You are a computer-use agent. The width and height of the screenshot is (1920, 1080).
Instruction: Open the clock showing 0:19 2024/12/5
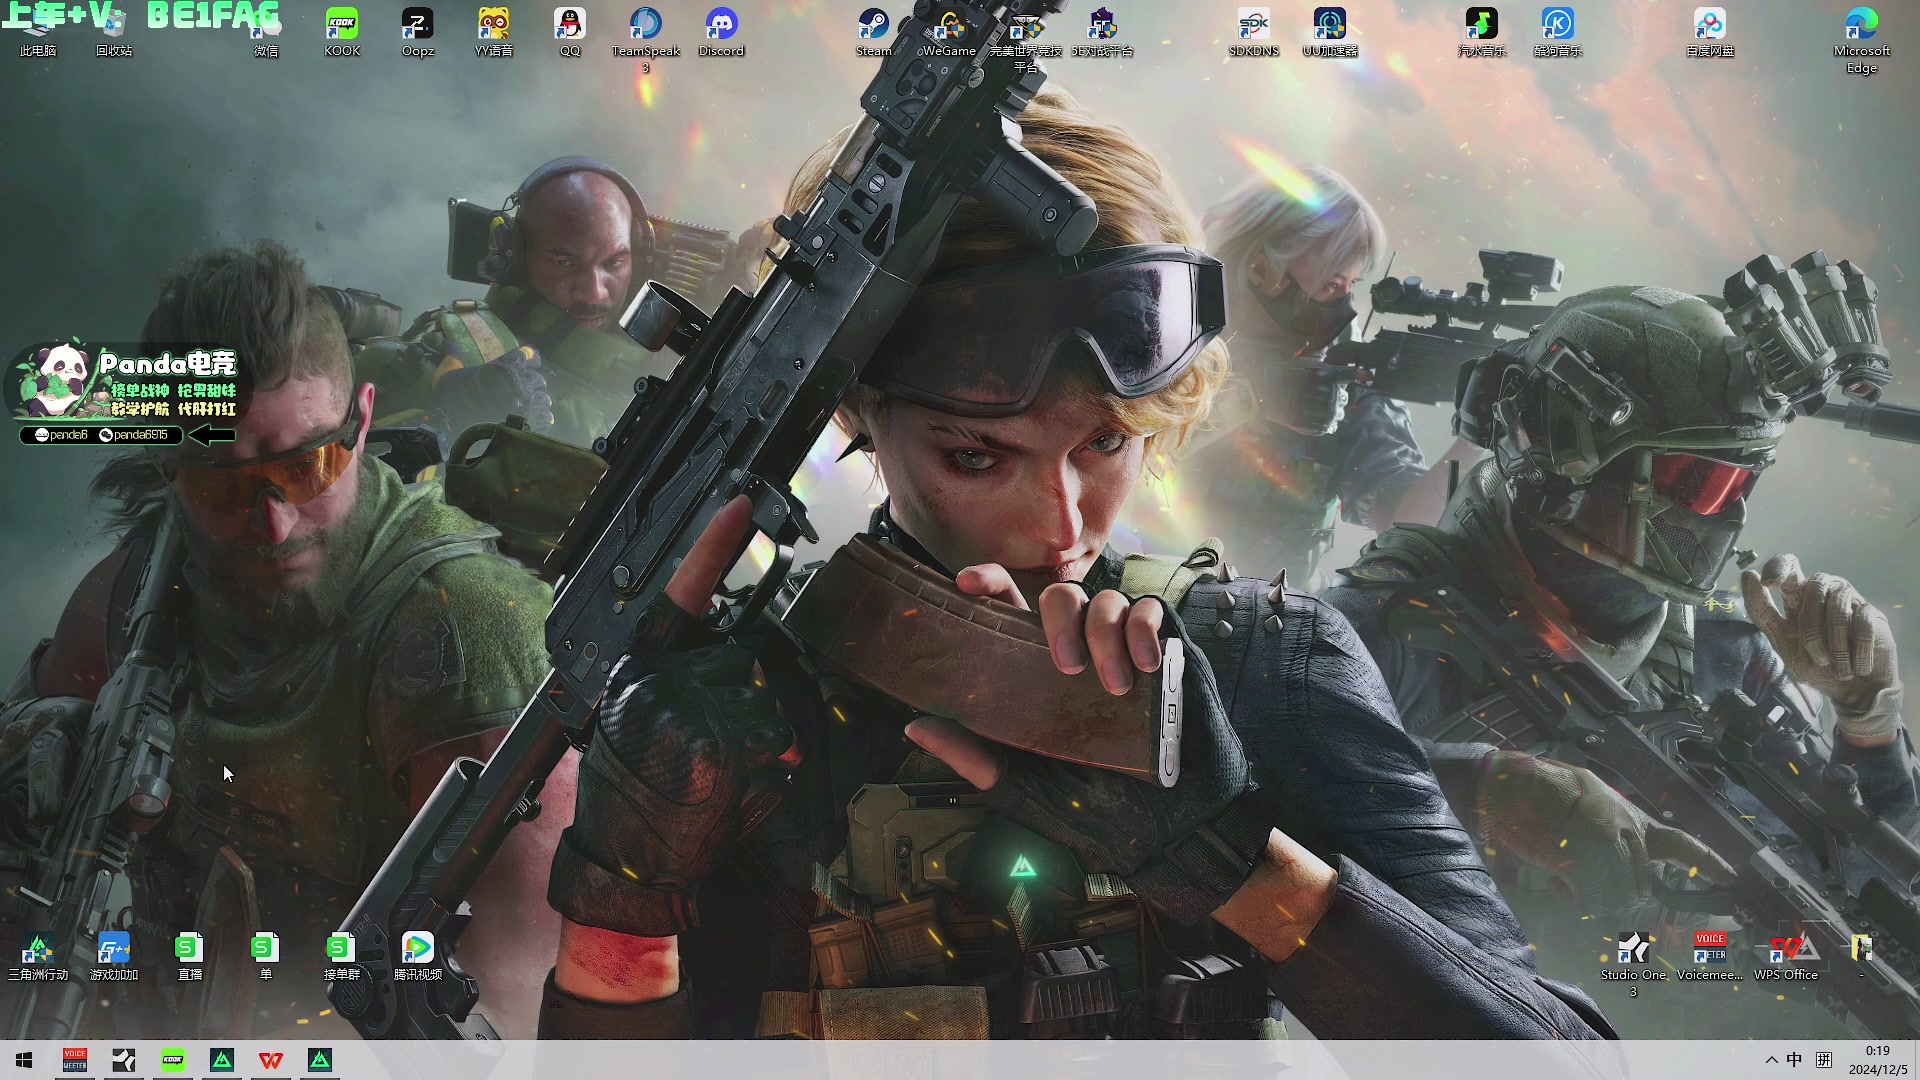point(1877,1060)
